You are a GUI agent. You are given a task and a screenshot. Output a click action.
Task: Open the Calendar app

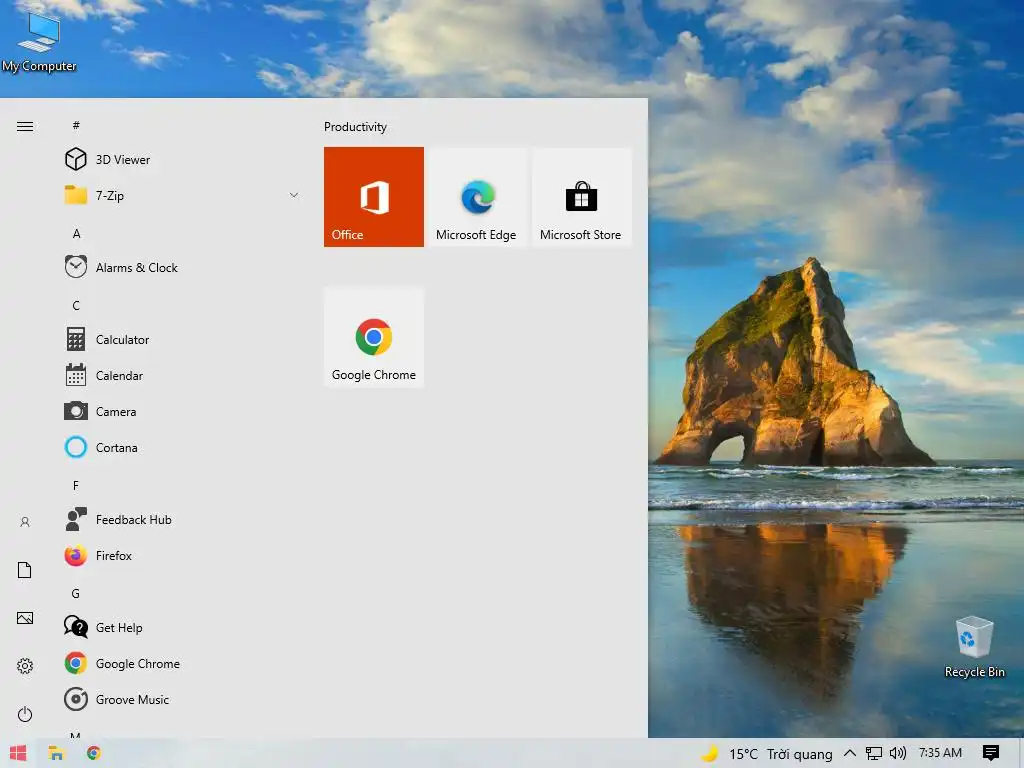(182, 376)
